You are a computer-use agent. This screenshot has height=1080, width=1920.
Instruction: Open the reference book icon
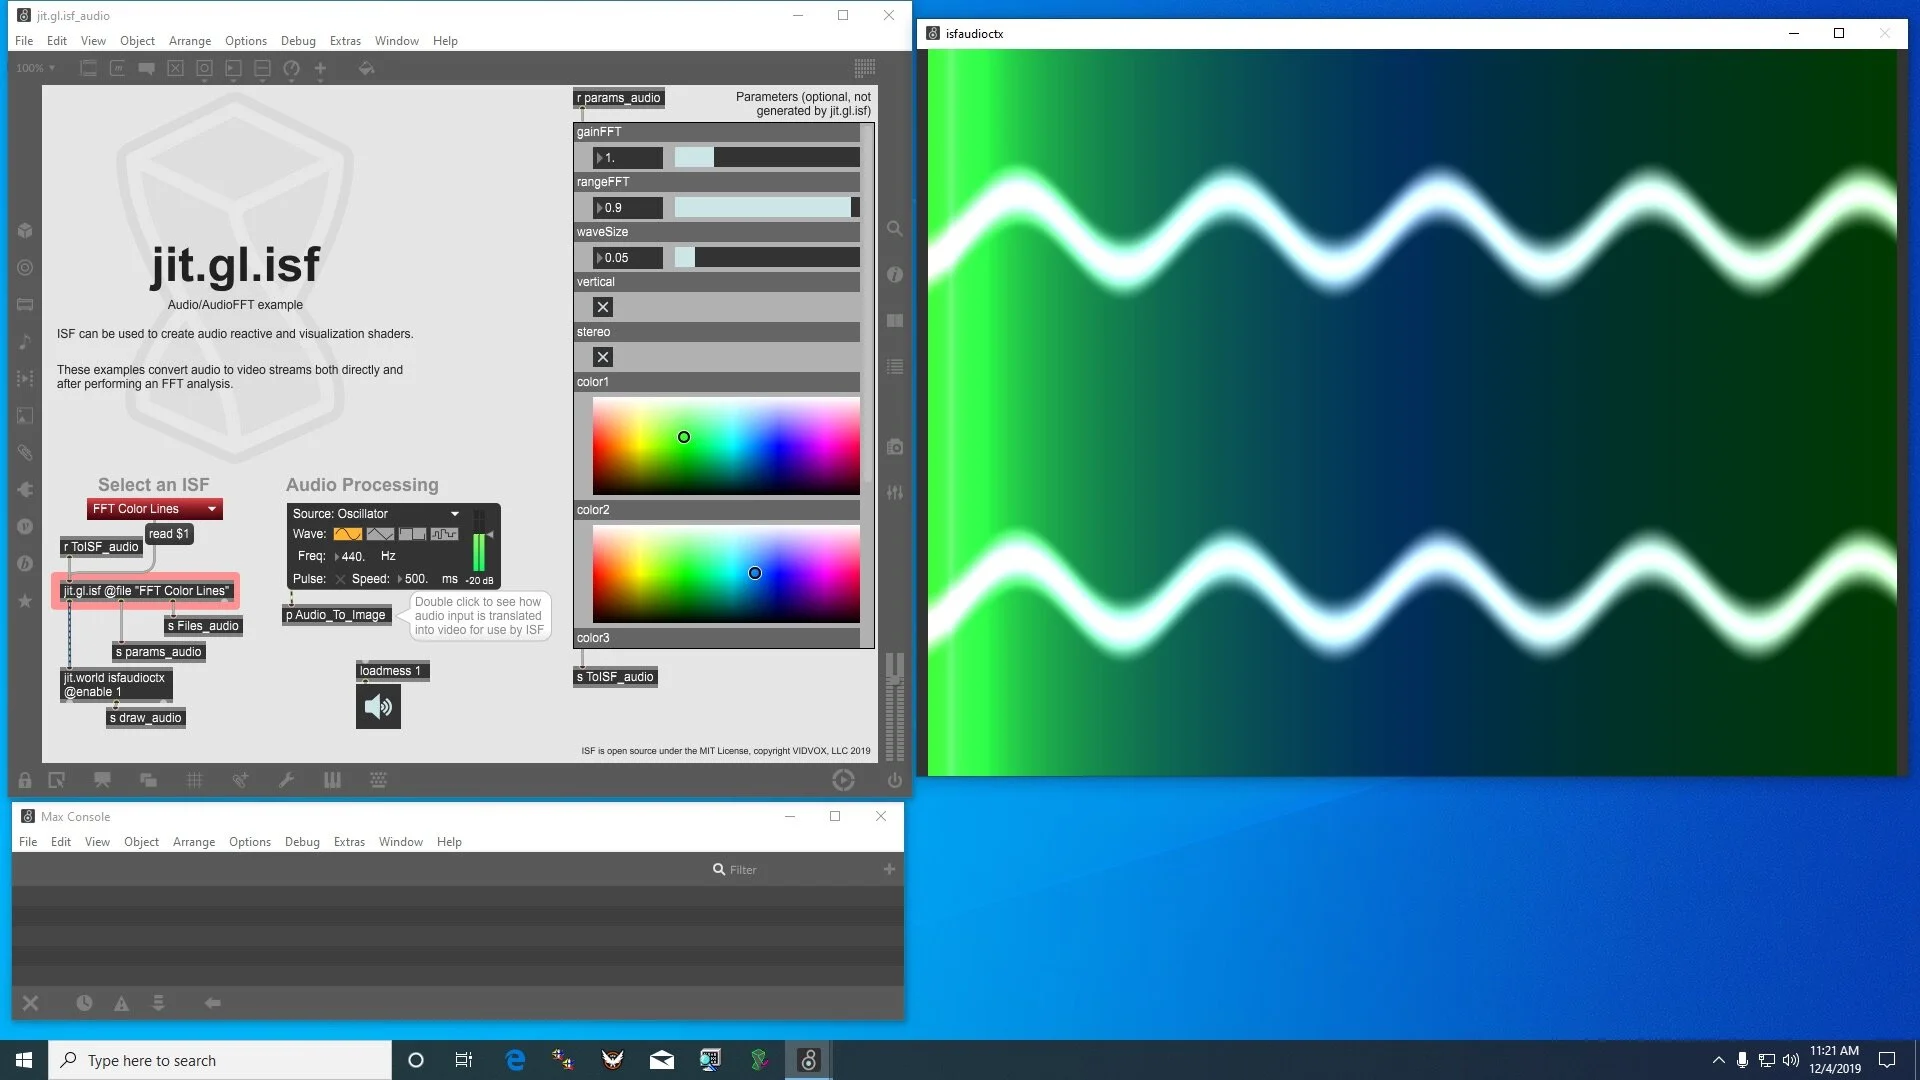click(x=895, y=321)
